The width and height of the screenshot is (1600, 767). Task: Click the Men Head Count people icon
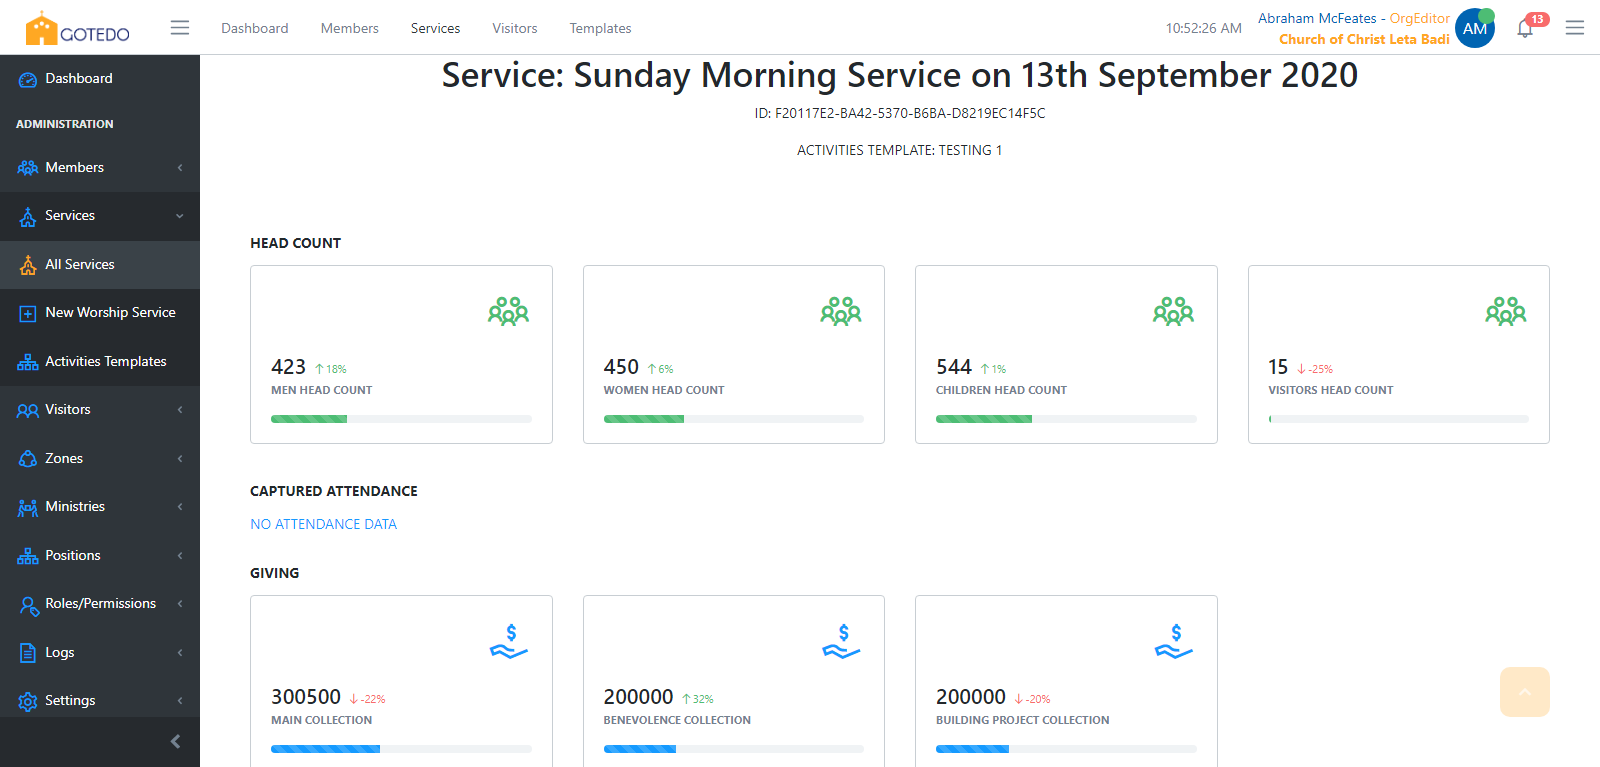pyautogui.click(x=508, y=312)
